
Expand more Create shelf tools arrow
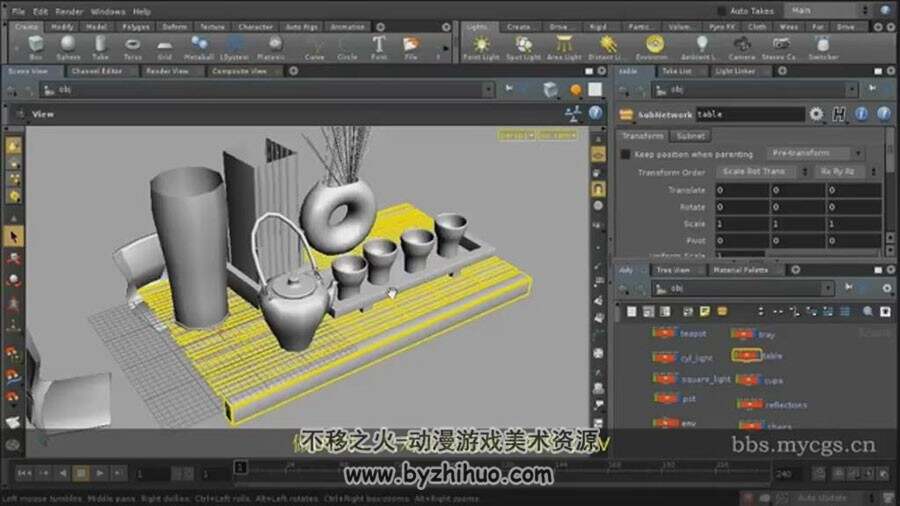[x=445, y=48]
